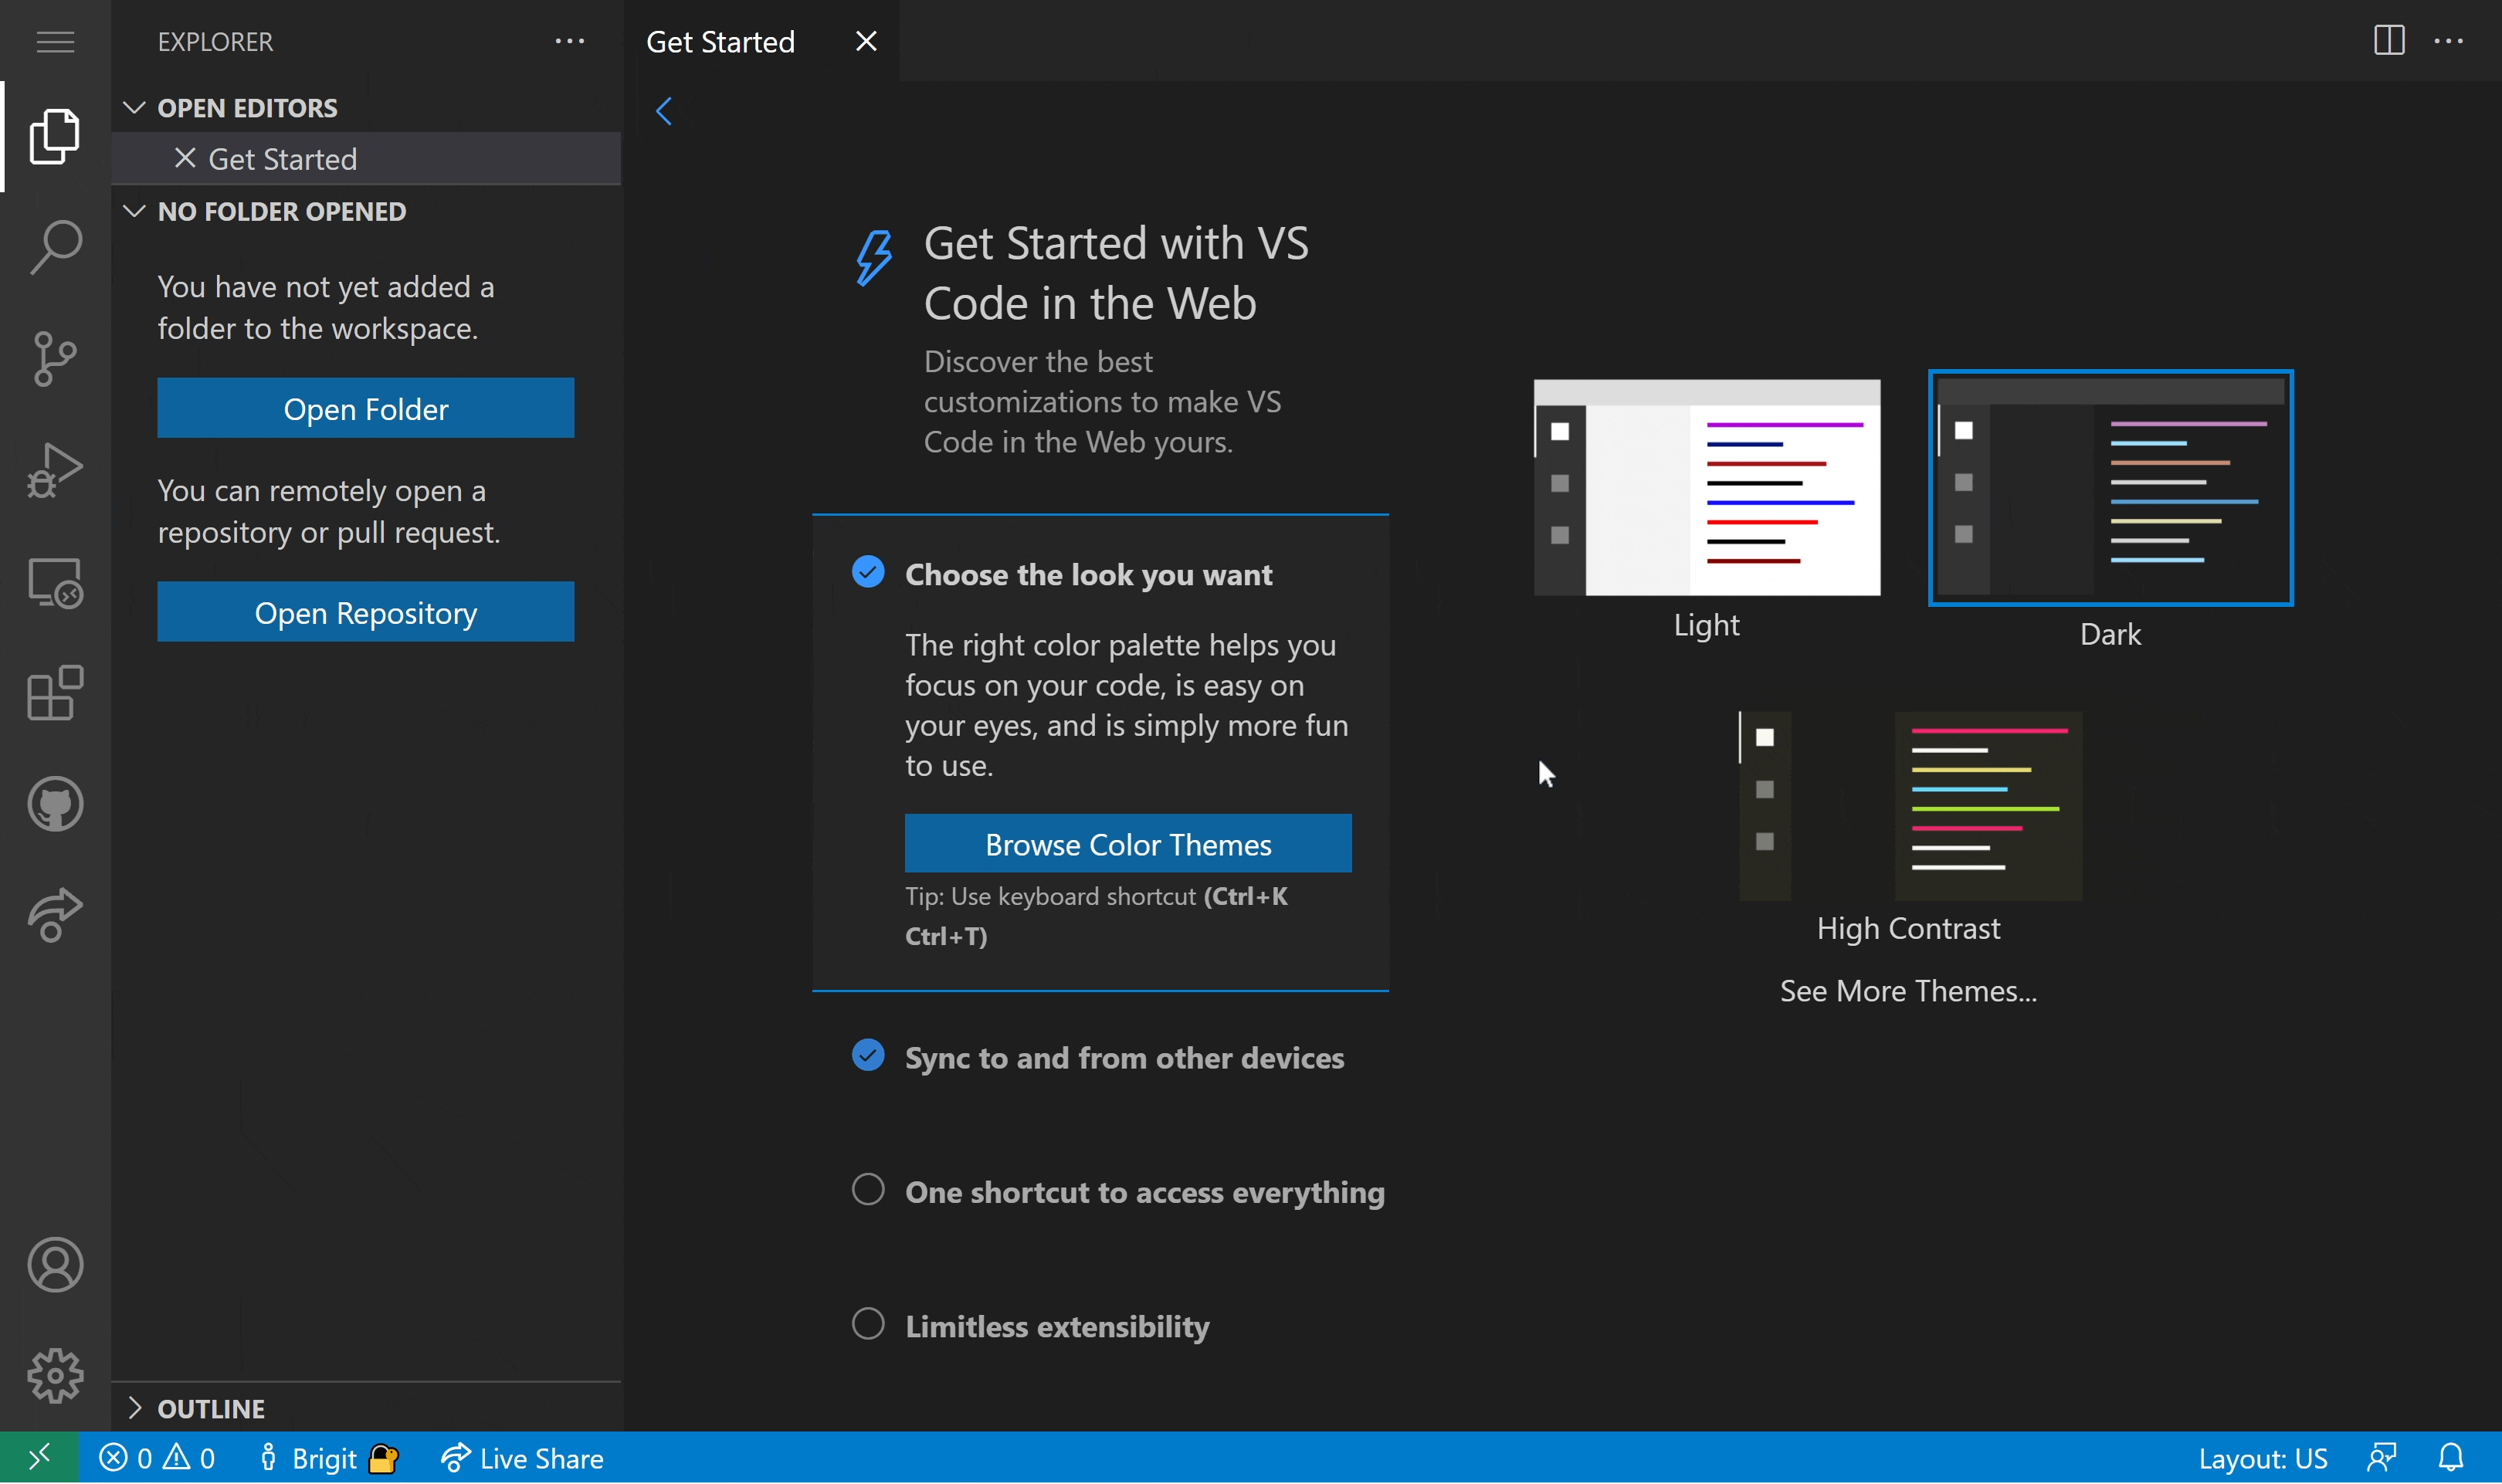2502x1484 pixels.
Task: Mark 'Limitless extensibility' step done
Action: [868, 1324]
